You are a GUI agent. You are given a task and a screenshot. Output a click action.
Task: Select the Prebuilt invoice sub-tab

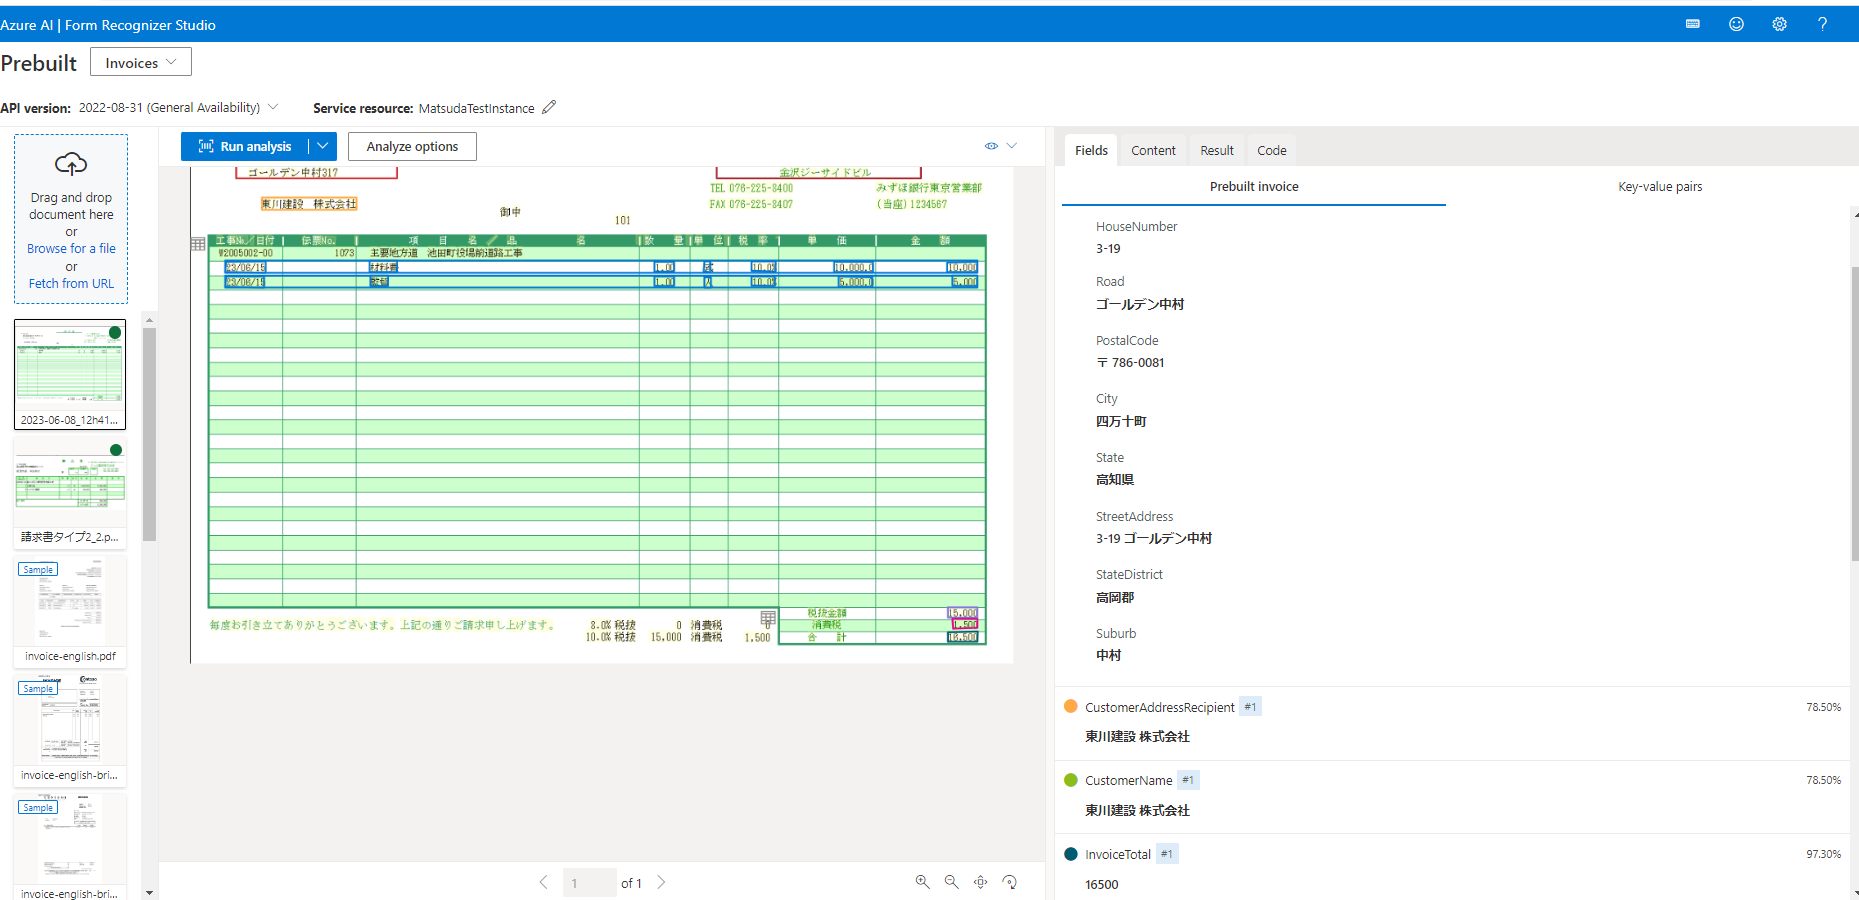1254,186
